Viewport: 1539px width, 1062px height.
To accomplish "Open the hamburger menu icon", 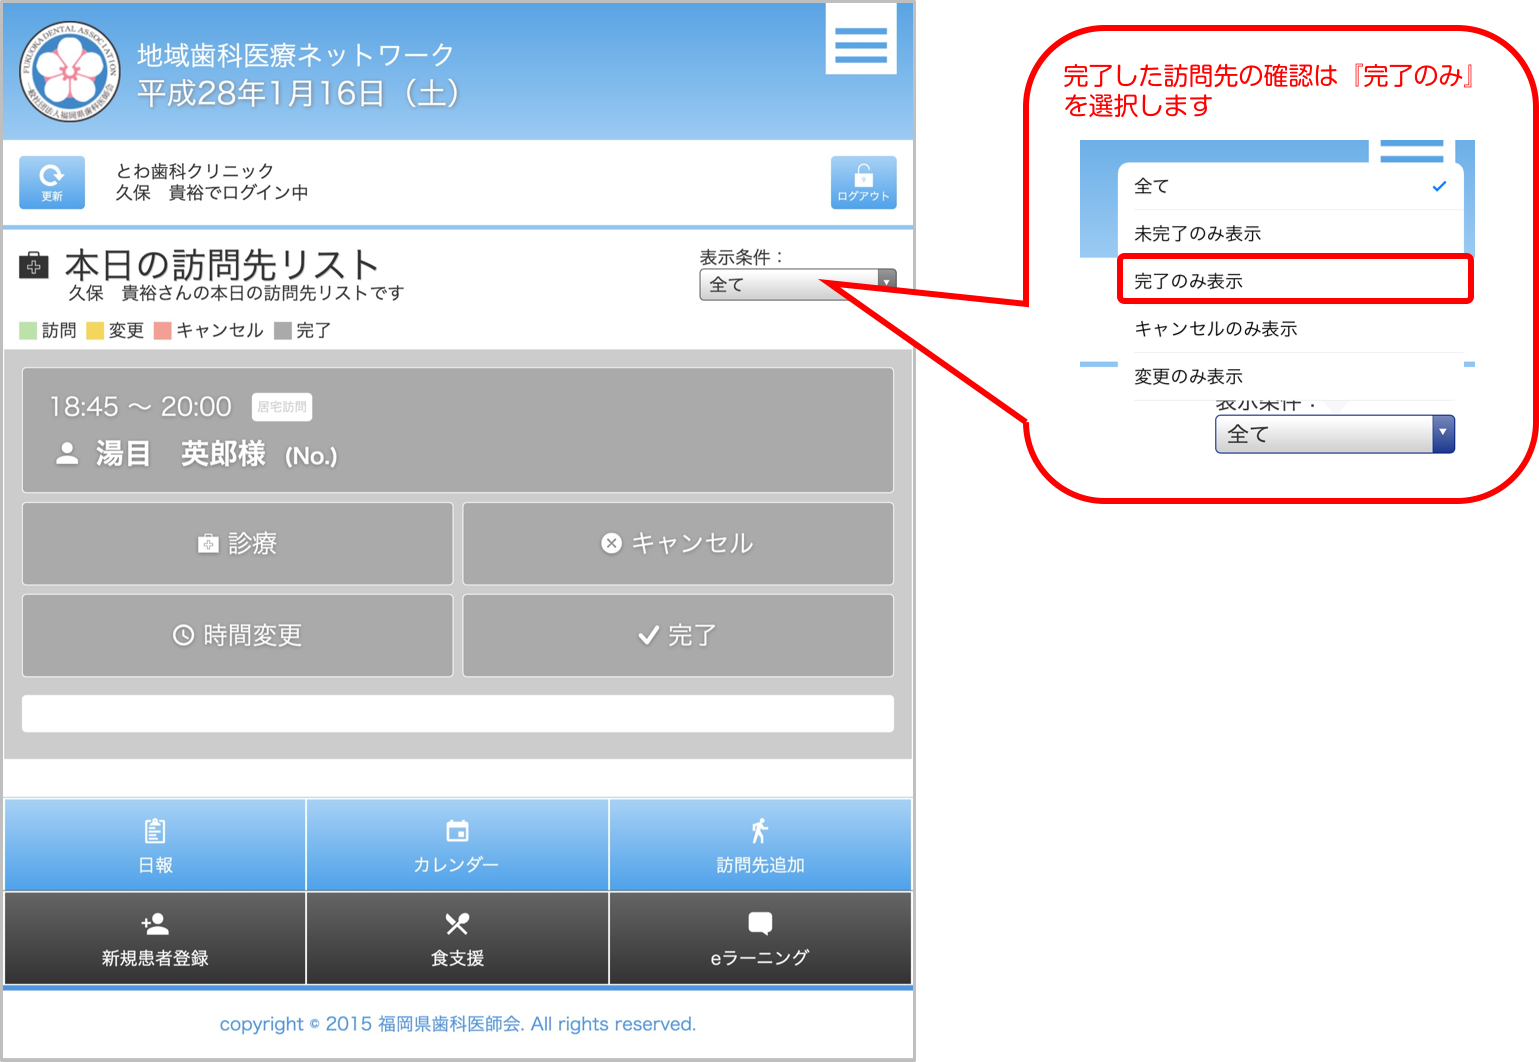I will (860, 44).
